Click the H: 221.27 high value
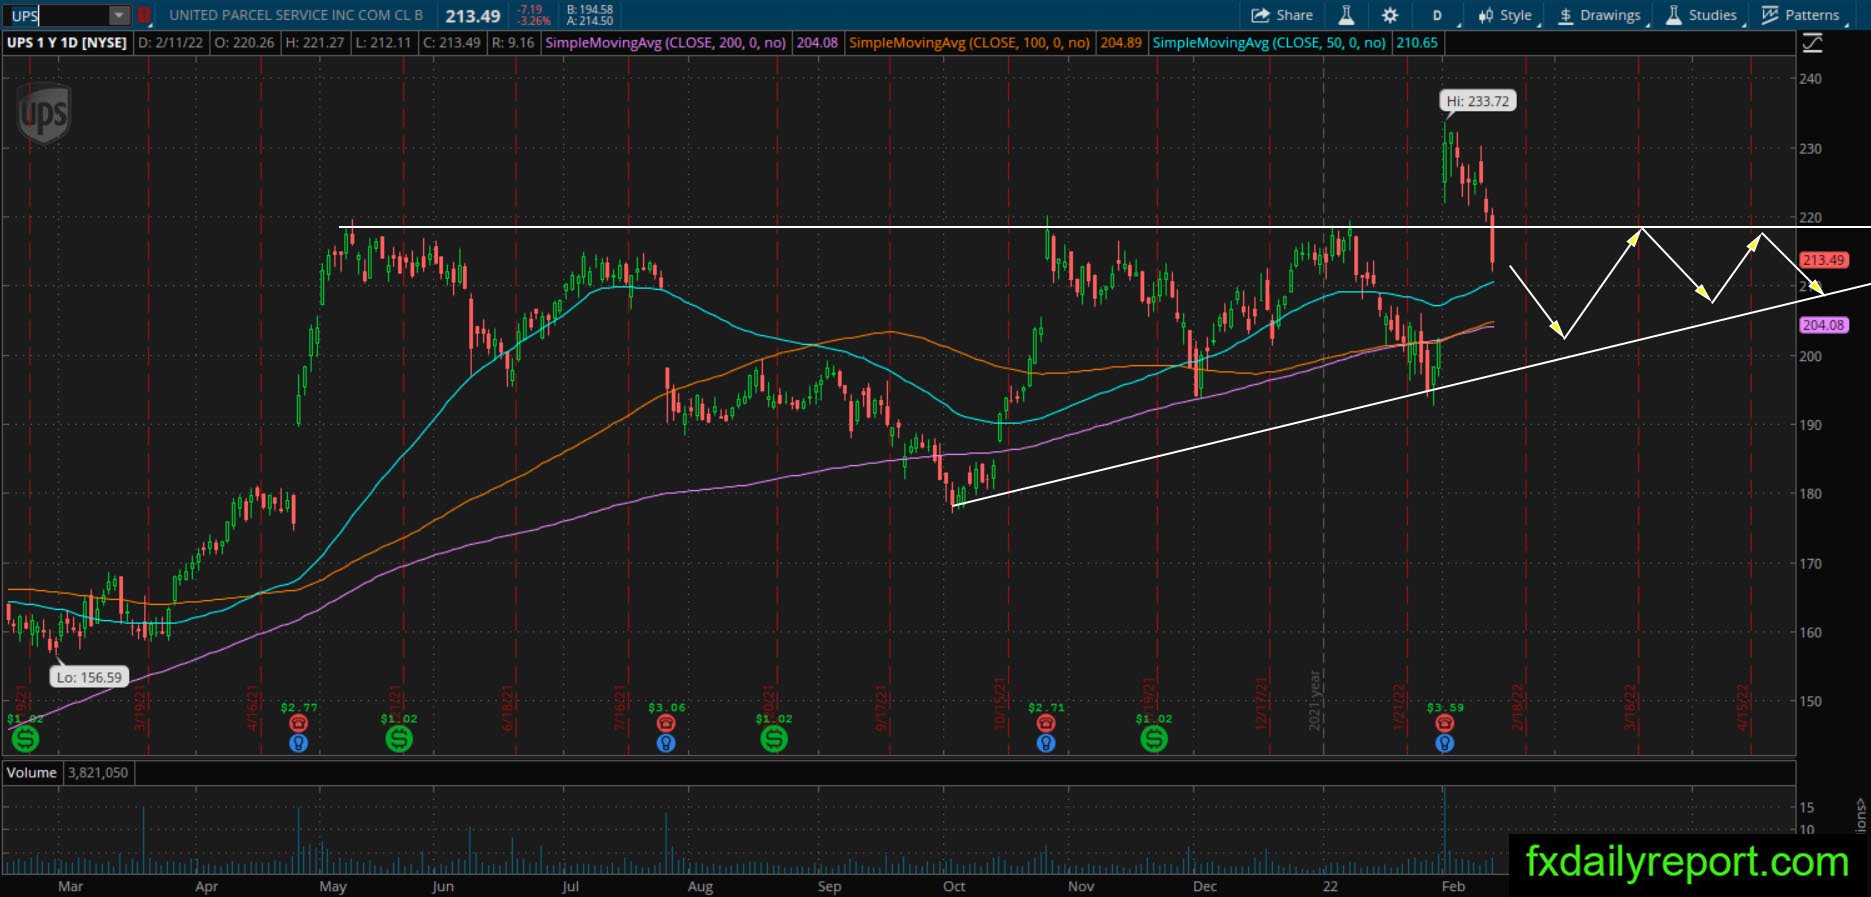The height and width of the screenshot is (897, 1871). 314,43
